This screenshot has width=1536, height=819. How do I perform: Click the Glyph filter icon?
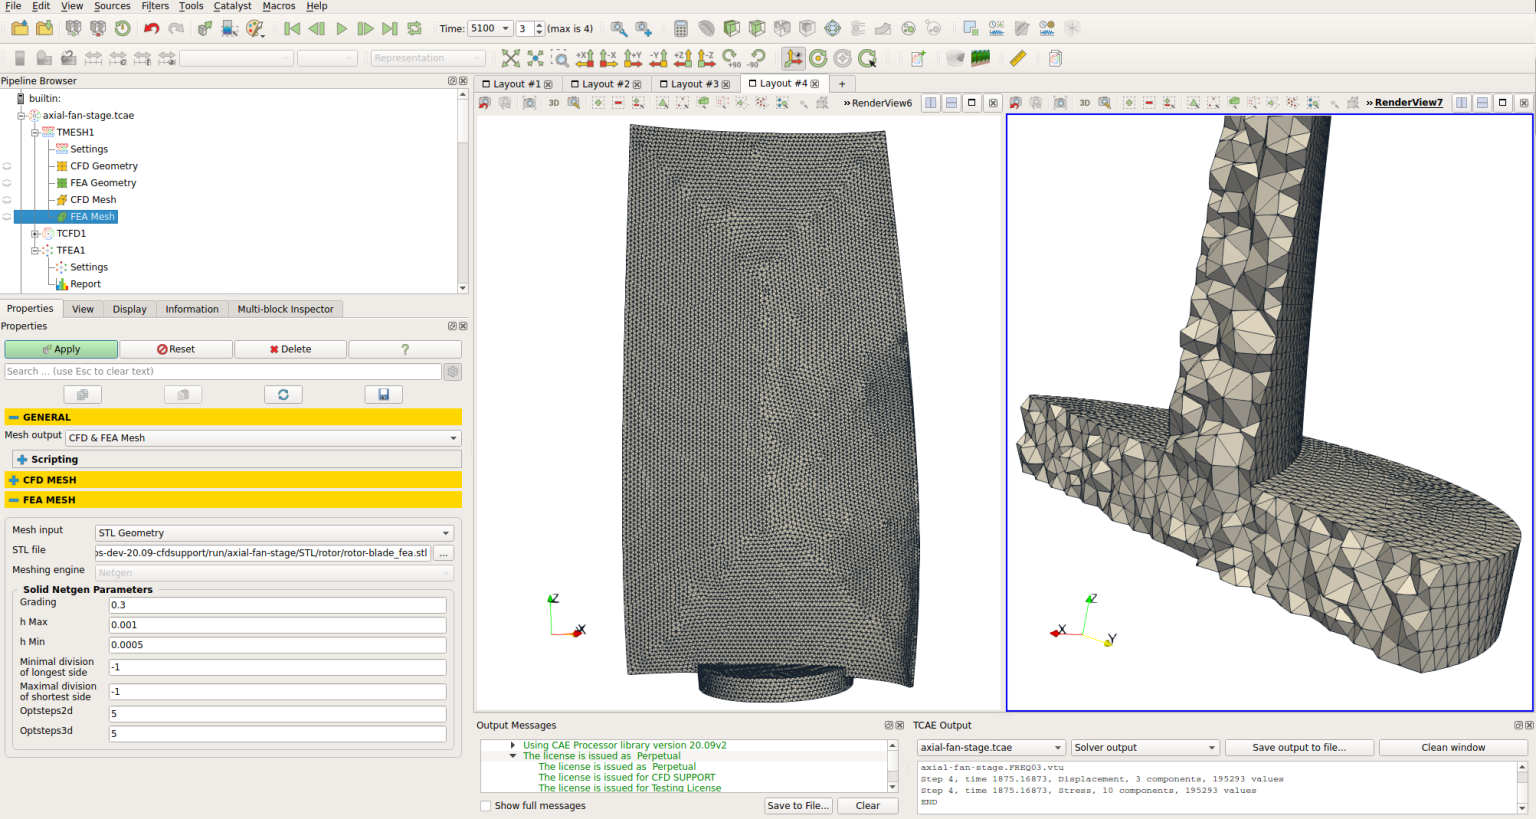[833, 28]
